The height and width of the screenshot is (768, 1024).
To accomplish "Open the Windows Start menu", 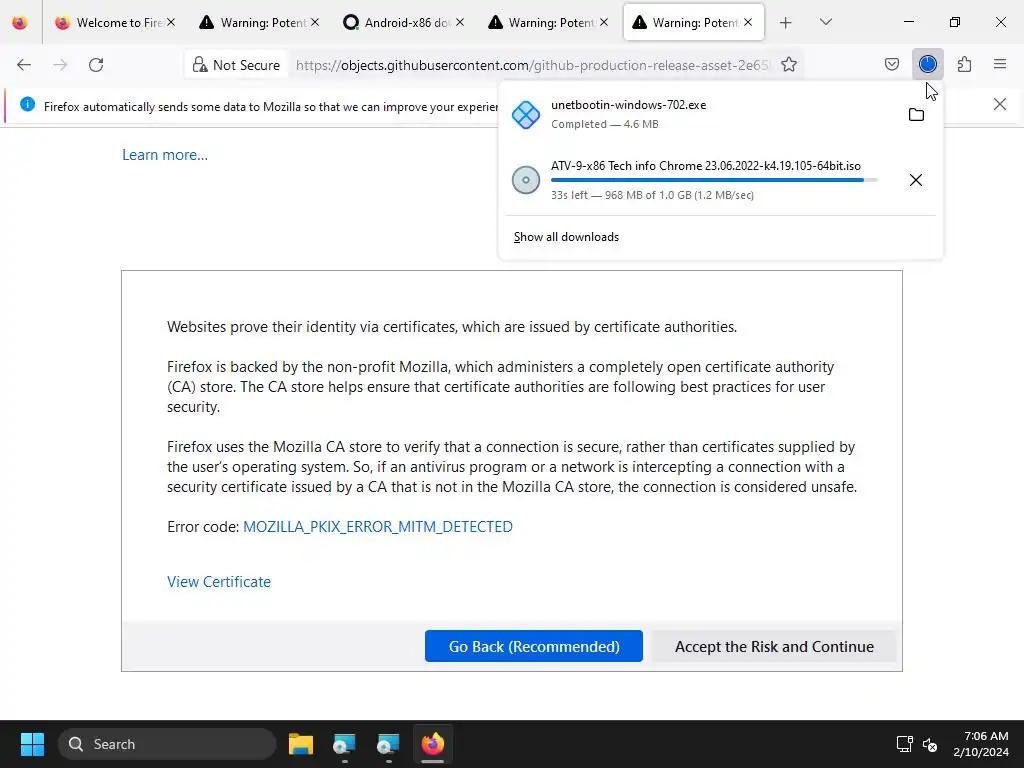I will click(32, 744).
